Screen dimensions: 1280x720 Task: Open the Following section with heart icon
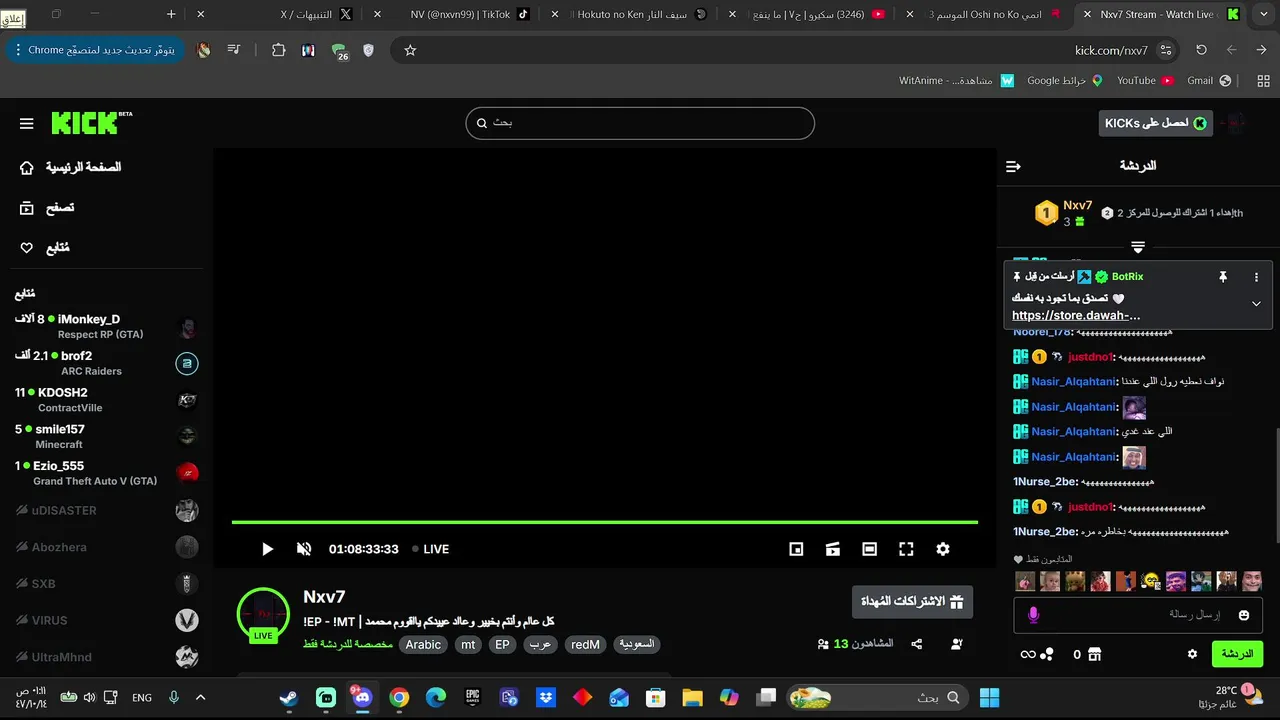45,248
